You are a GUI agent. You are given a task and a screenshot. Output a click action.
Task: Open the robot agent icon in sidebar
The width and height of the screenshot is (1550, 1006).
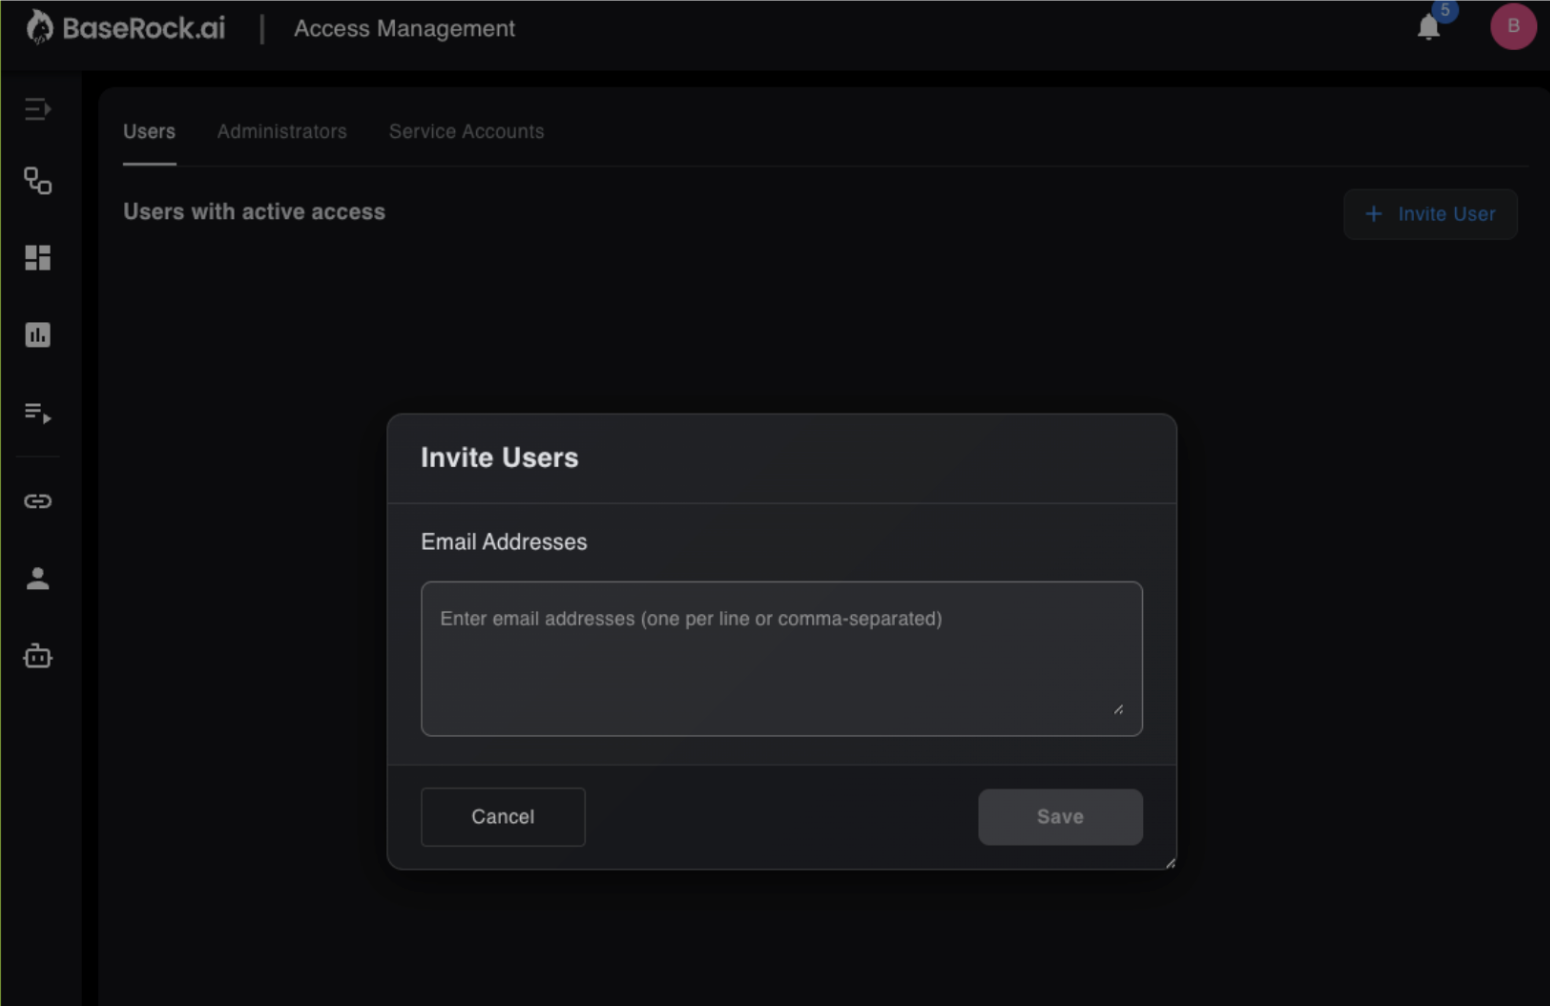37,656
